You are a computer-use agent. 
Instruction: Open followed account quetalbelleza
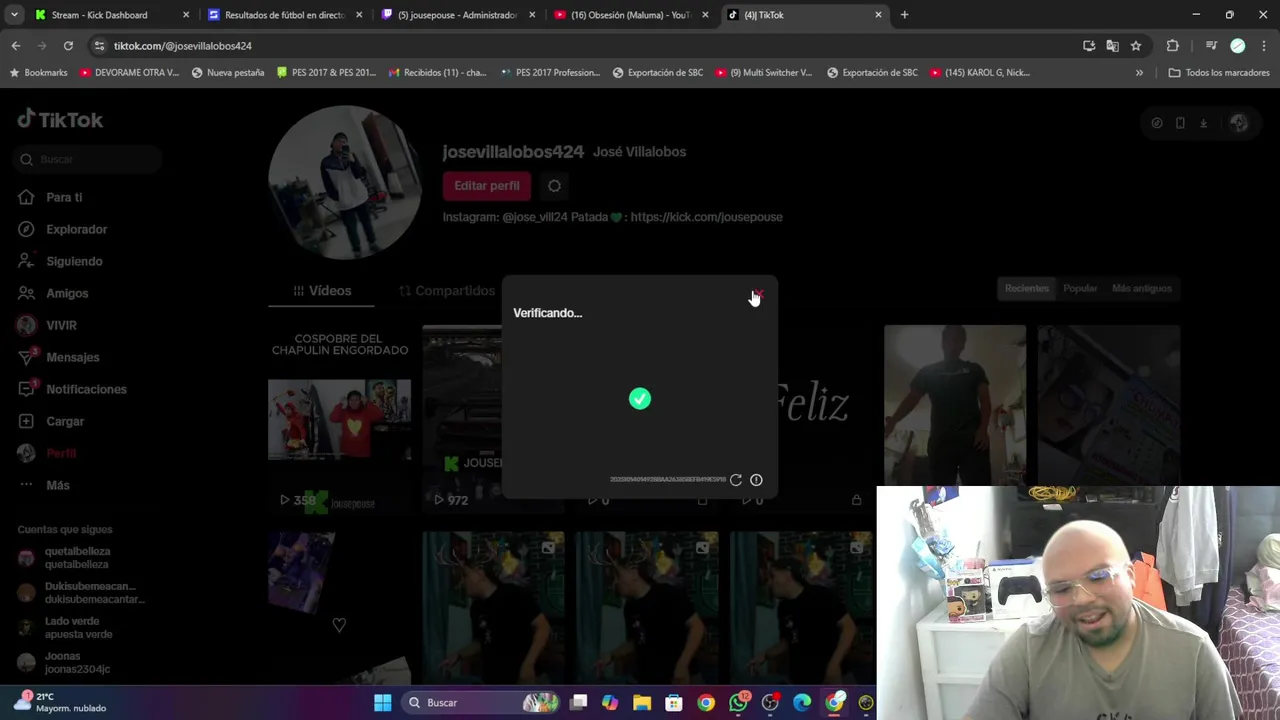pos(77,557)
